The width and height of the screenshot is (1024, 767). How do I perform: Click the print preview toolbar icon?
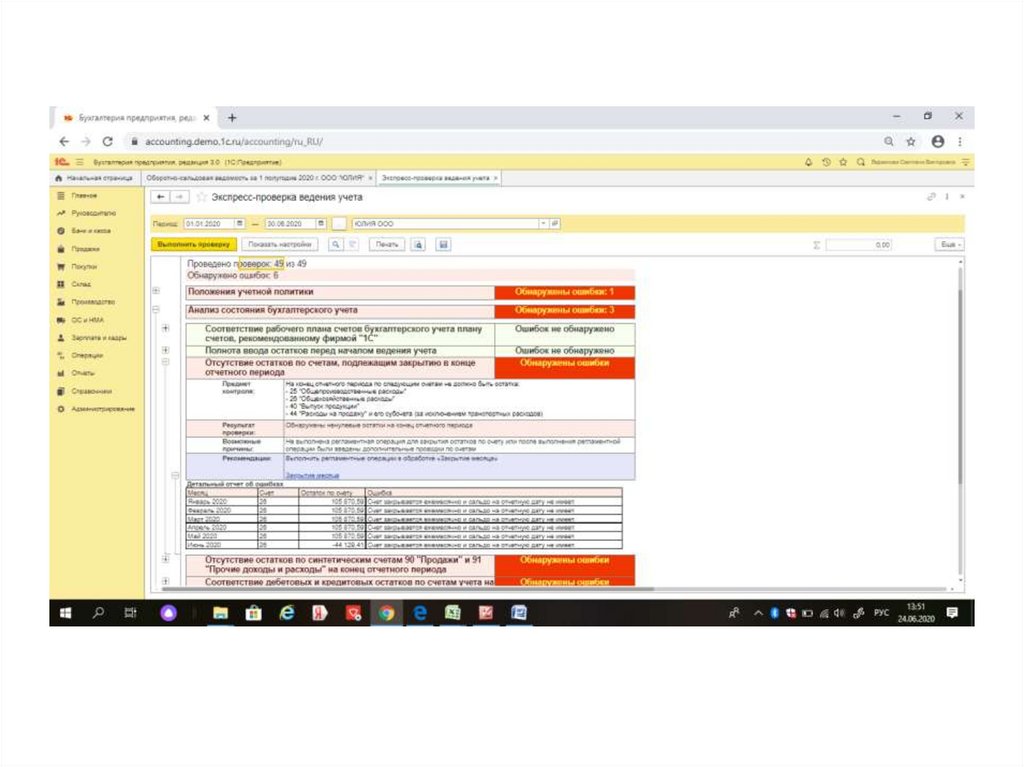coord(419,244)
